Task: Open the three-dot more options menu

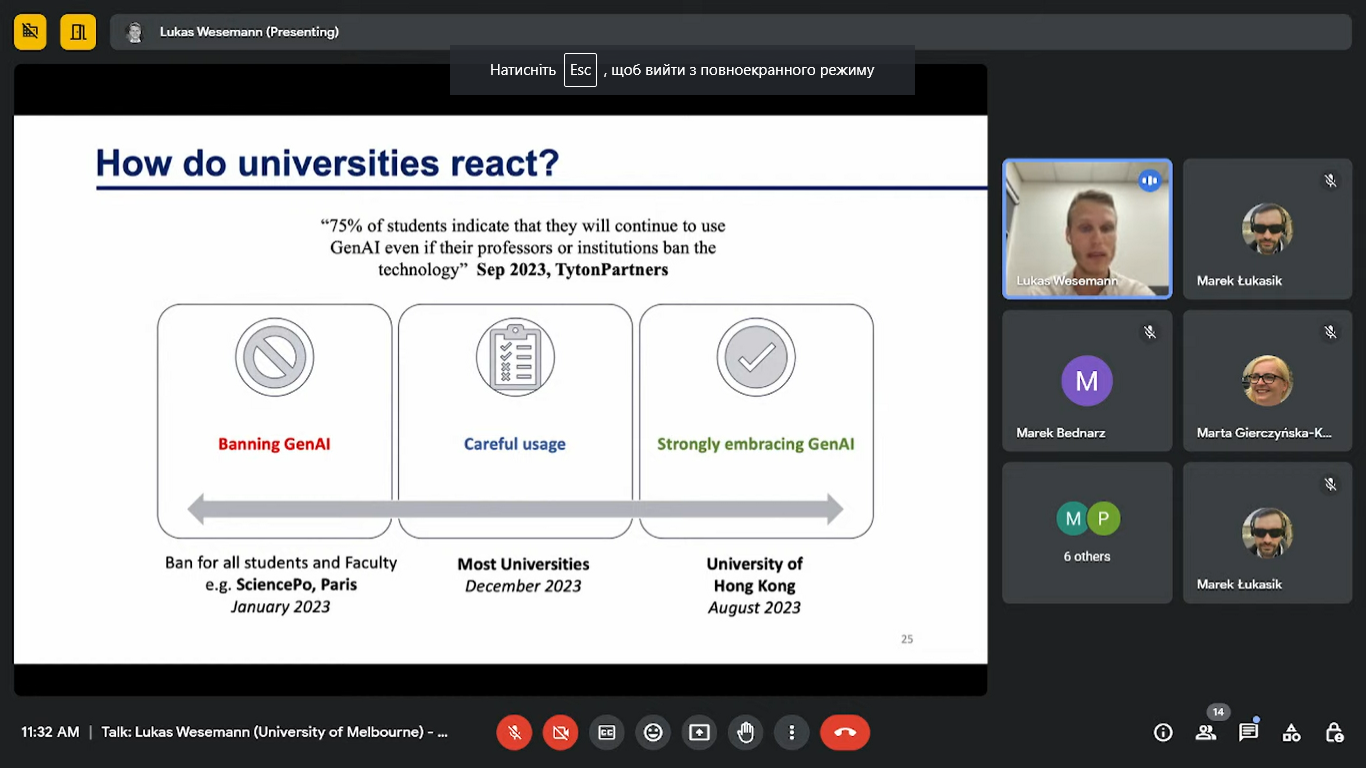Action: (791, 733)
